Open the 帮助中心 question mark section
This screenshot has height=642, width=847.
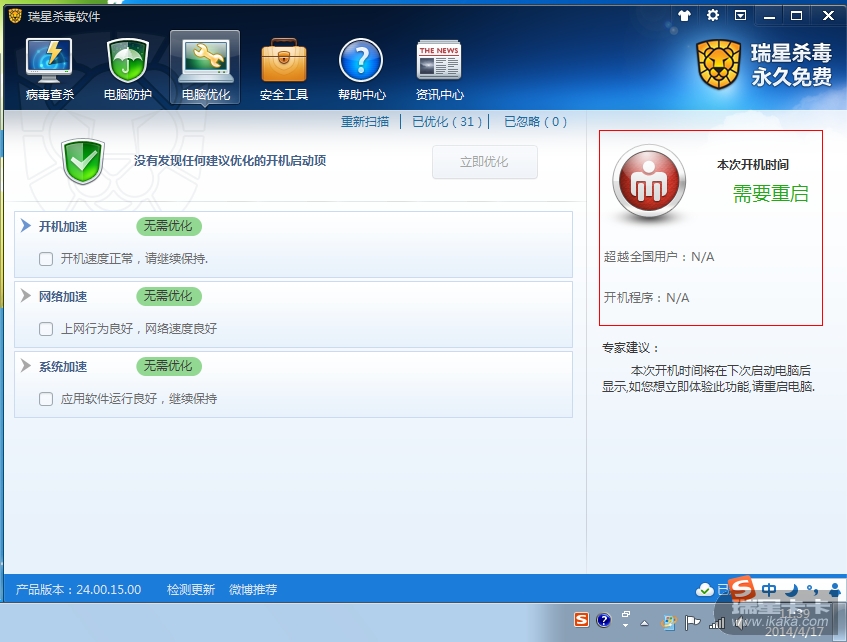361,69
